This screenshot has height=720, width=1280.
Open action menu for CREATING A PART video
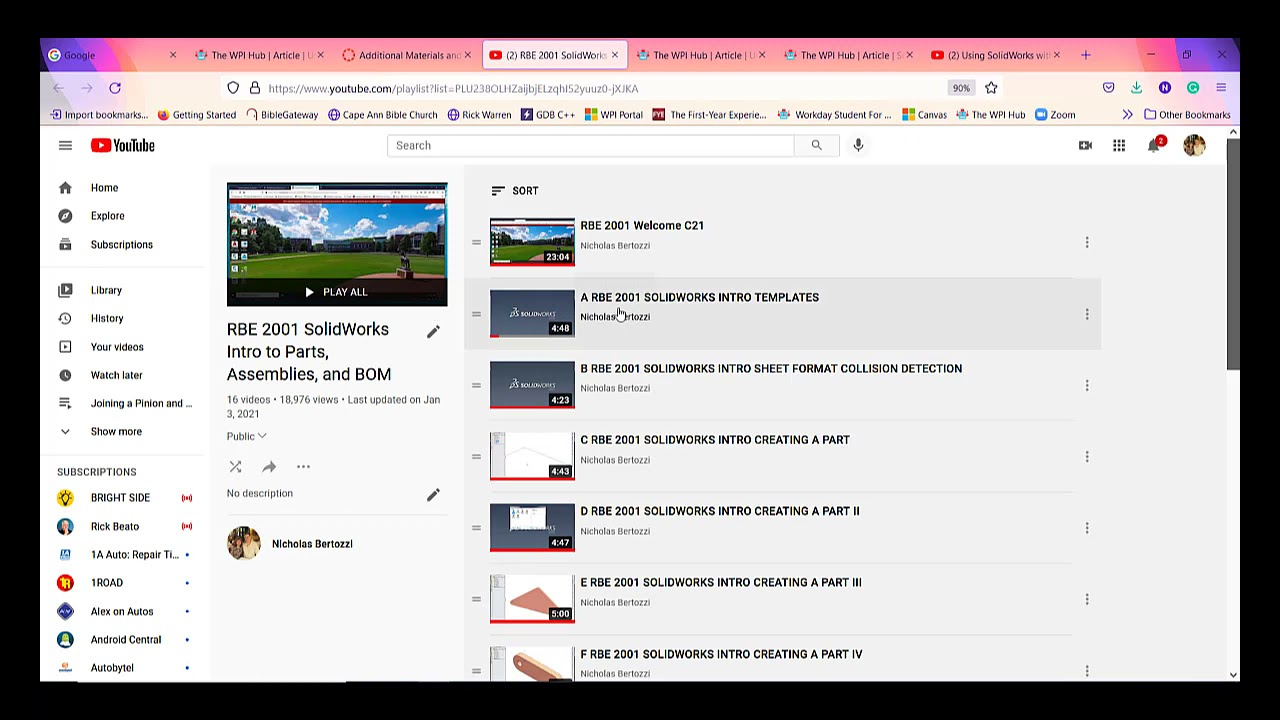[1087, 457]
